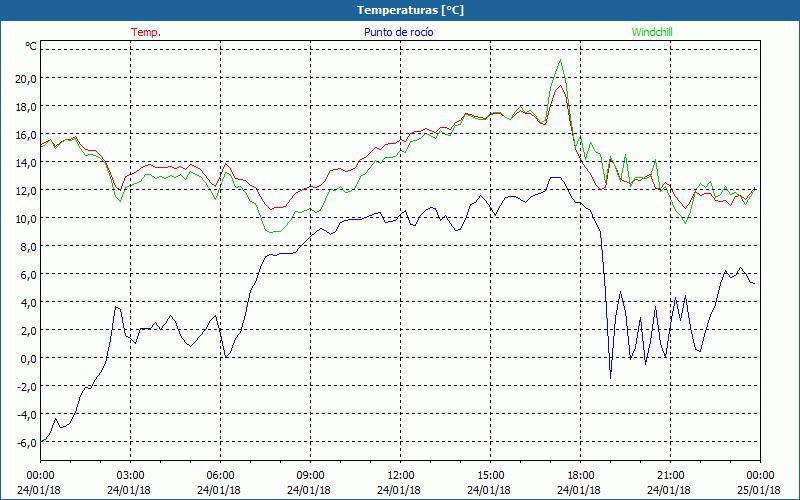Click the -6,0 y-axis value

point(26,443)
